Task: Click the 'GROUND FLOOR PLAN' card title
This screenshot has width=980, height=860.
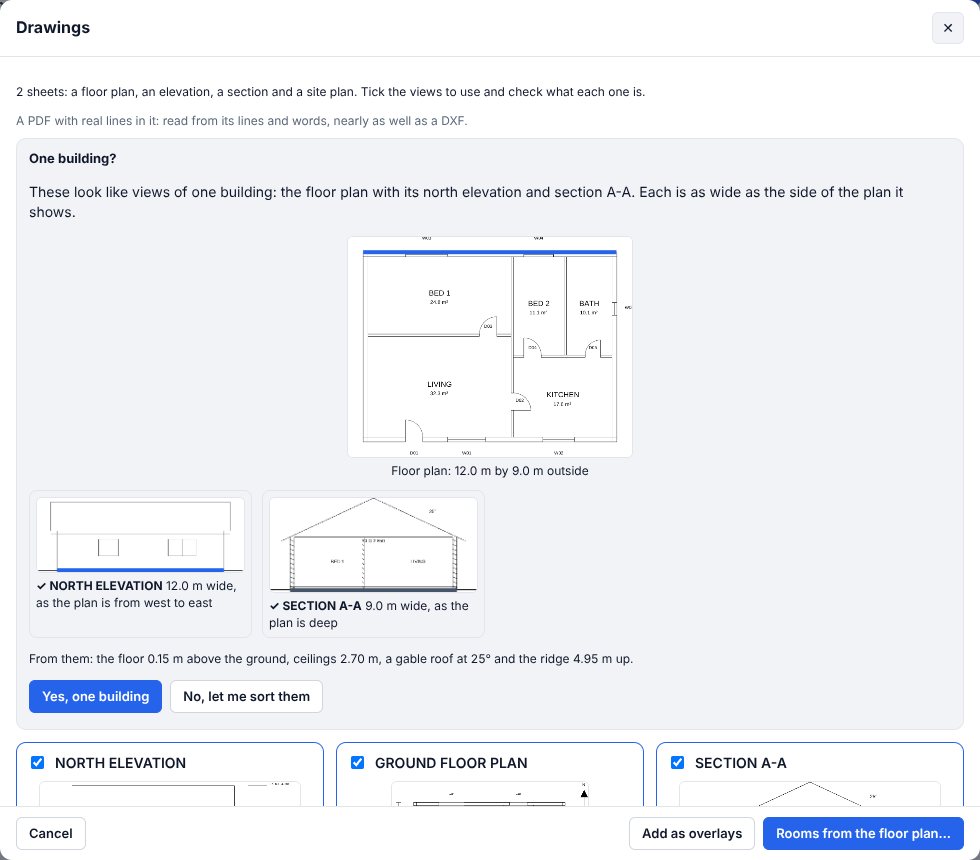Action: 451,763
